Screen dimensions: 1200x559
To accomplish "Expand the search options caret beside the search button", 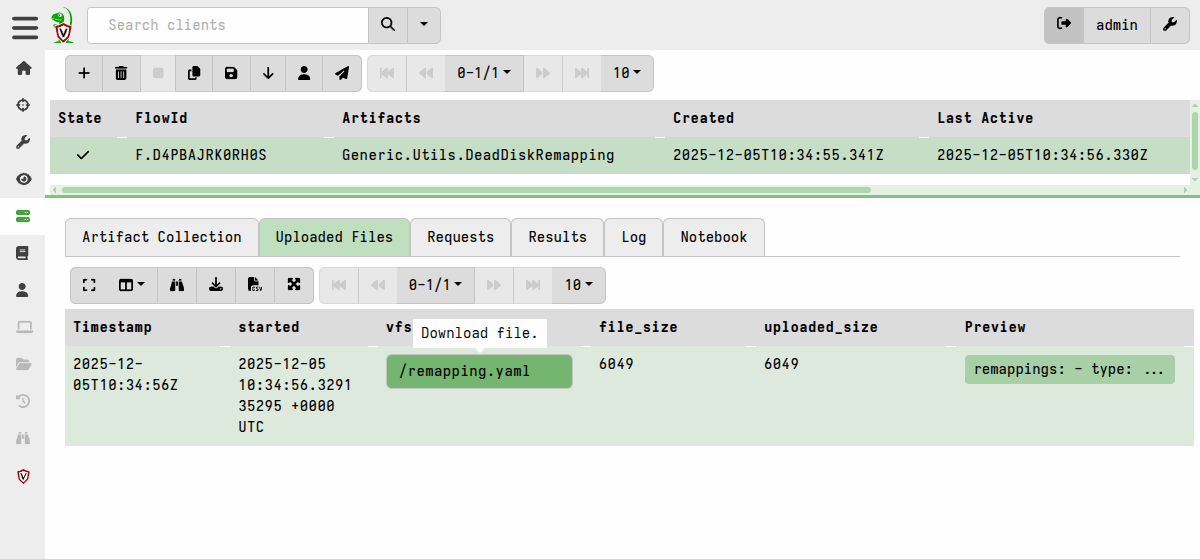I will [x=424, y=25].
